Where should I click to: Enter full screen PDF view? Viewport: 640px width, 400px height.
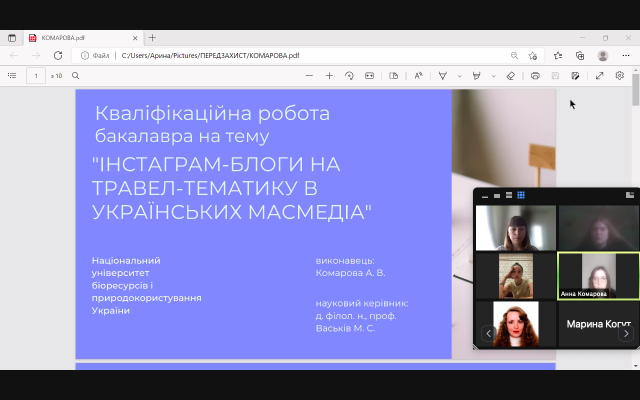coord(599,75)
